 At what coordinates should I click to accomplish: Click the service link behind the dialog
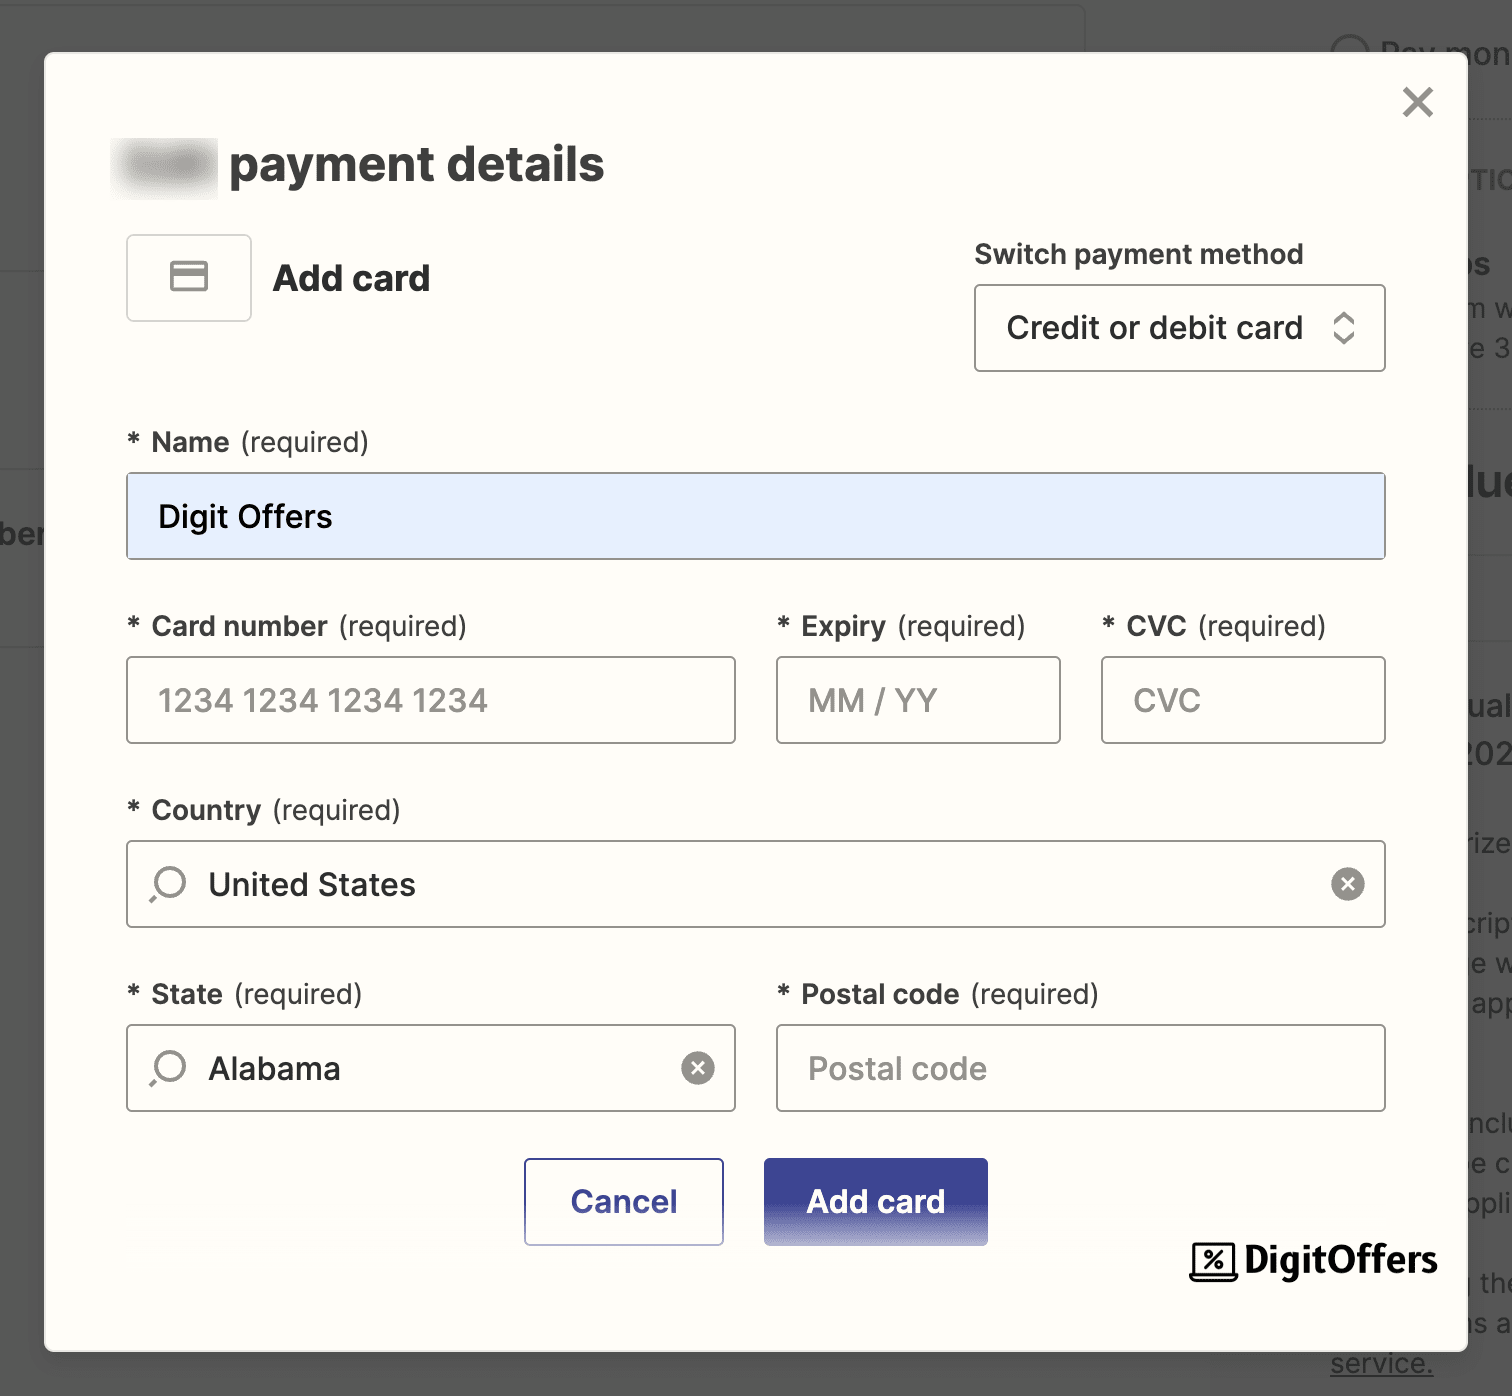point(1381,1364)
